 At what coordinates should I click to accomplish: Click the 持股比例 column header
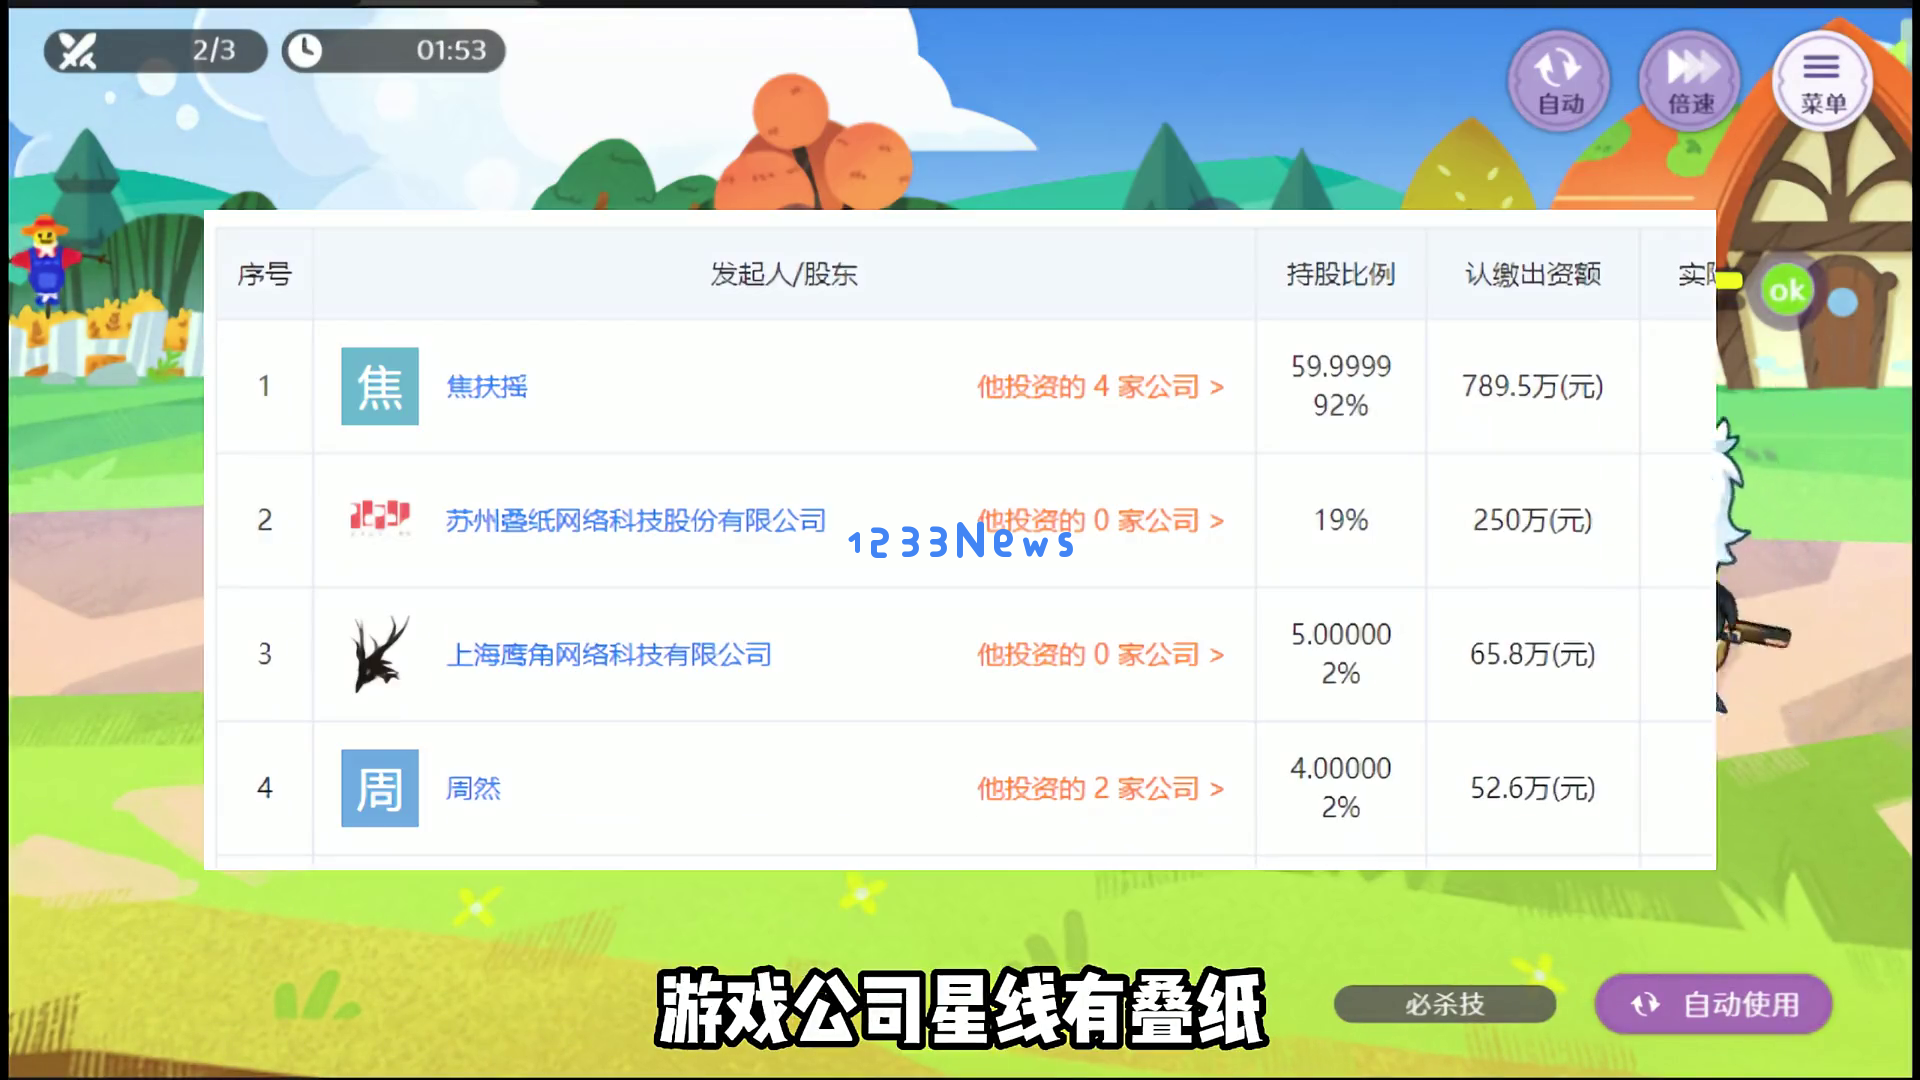coord(1340,274)
